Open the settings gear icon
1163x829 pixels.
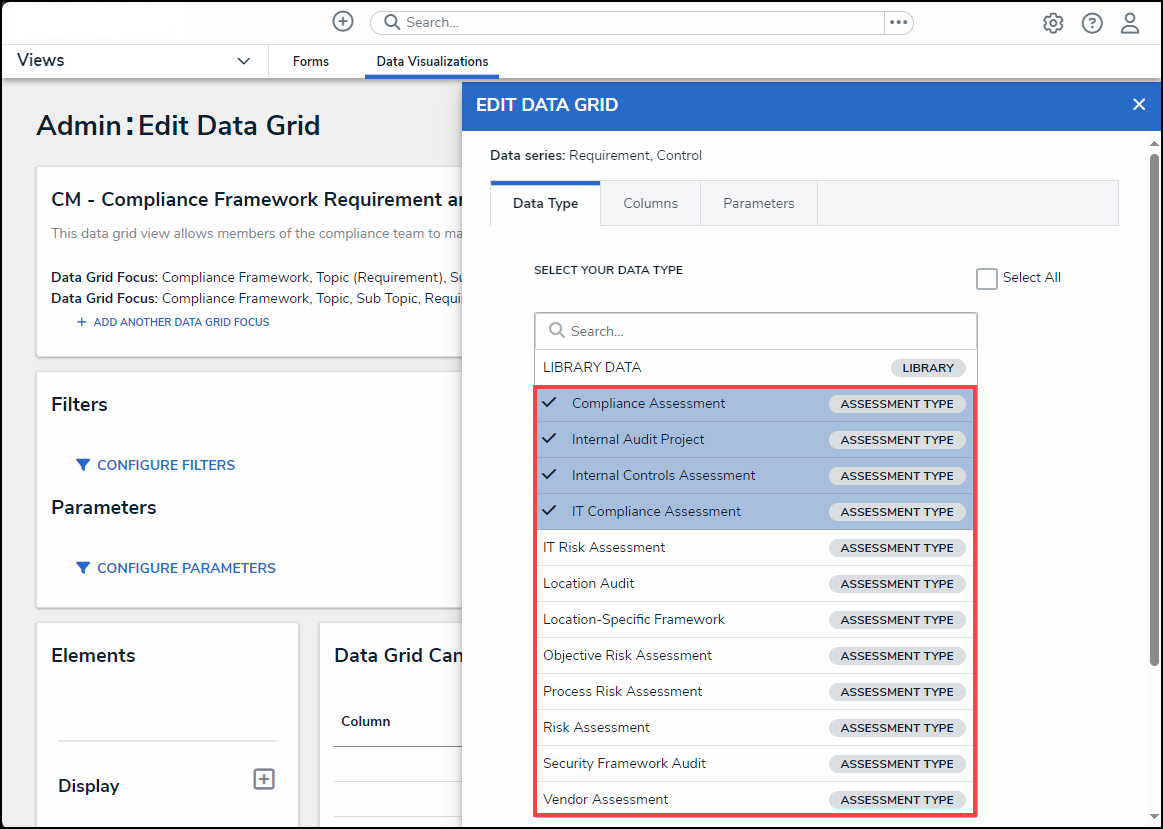pyautogui.click(x=1053, y=23)
